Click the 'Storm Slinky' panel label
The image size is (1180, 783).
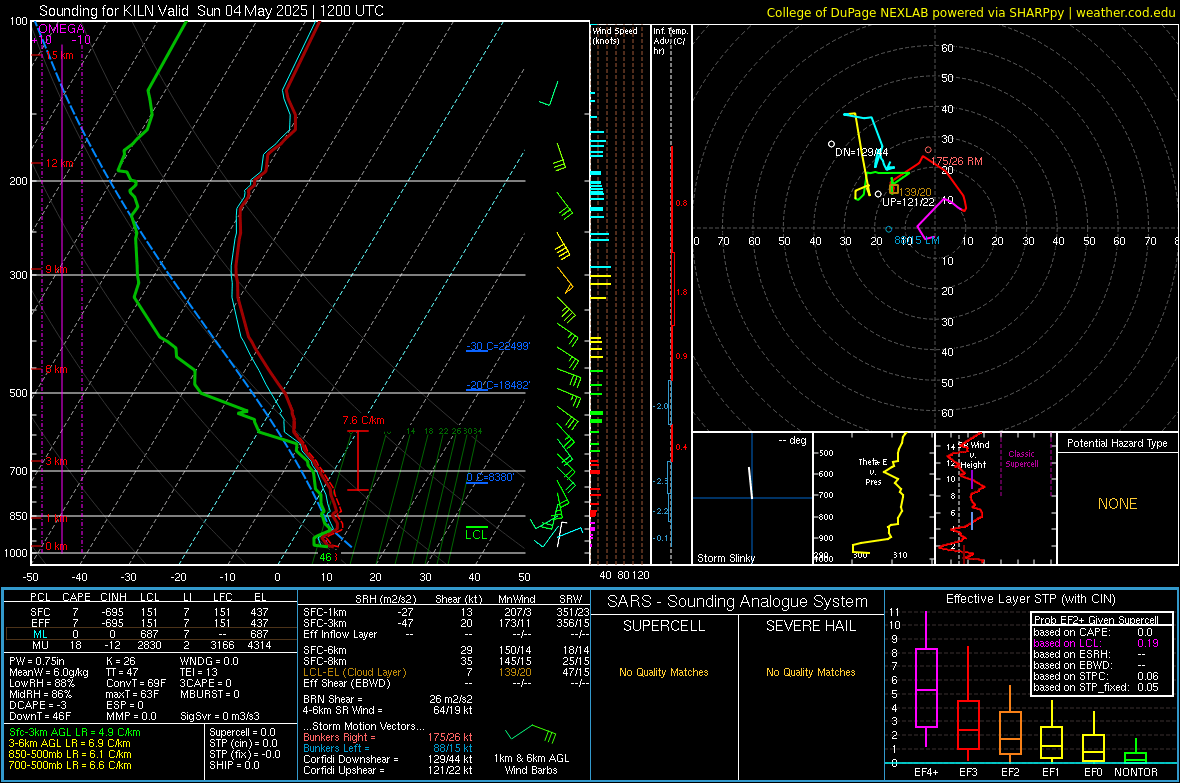tap(725, 558)
